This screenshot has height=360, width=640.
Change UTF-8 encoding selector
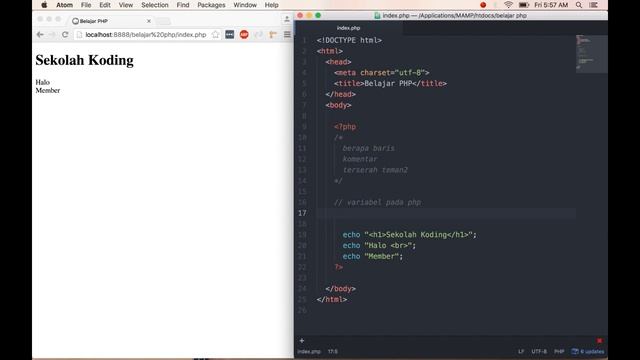539,351
